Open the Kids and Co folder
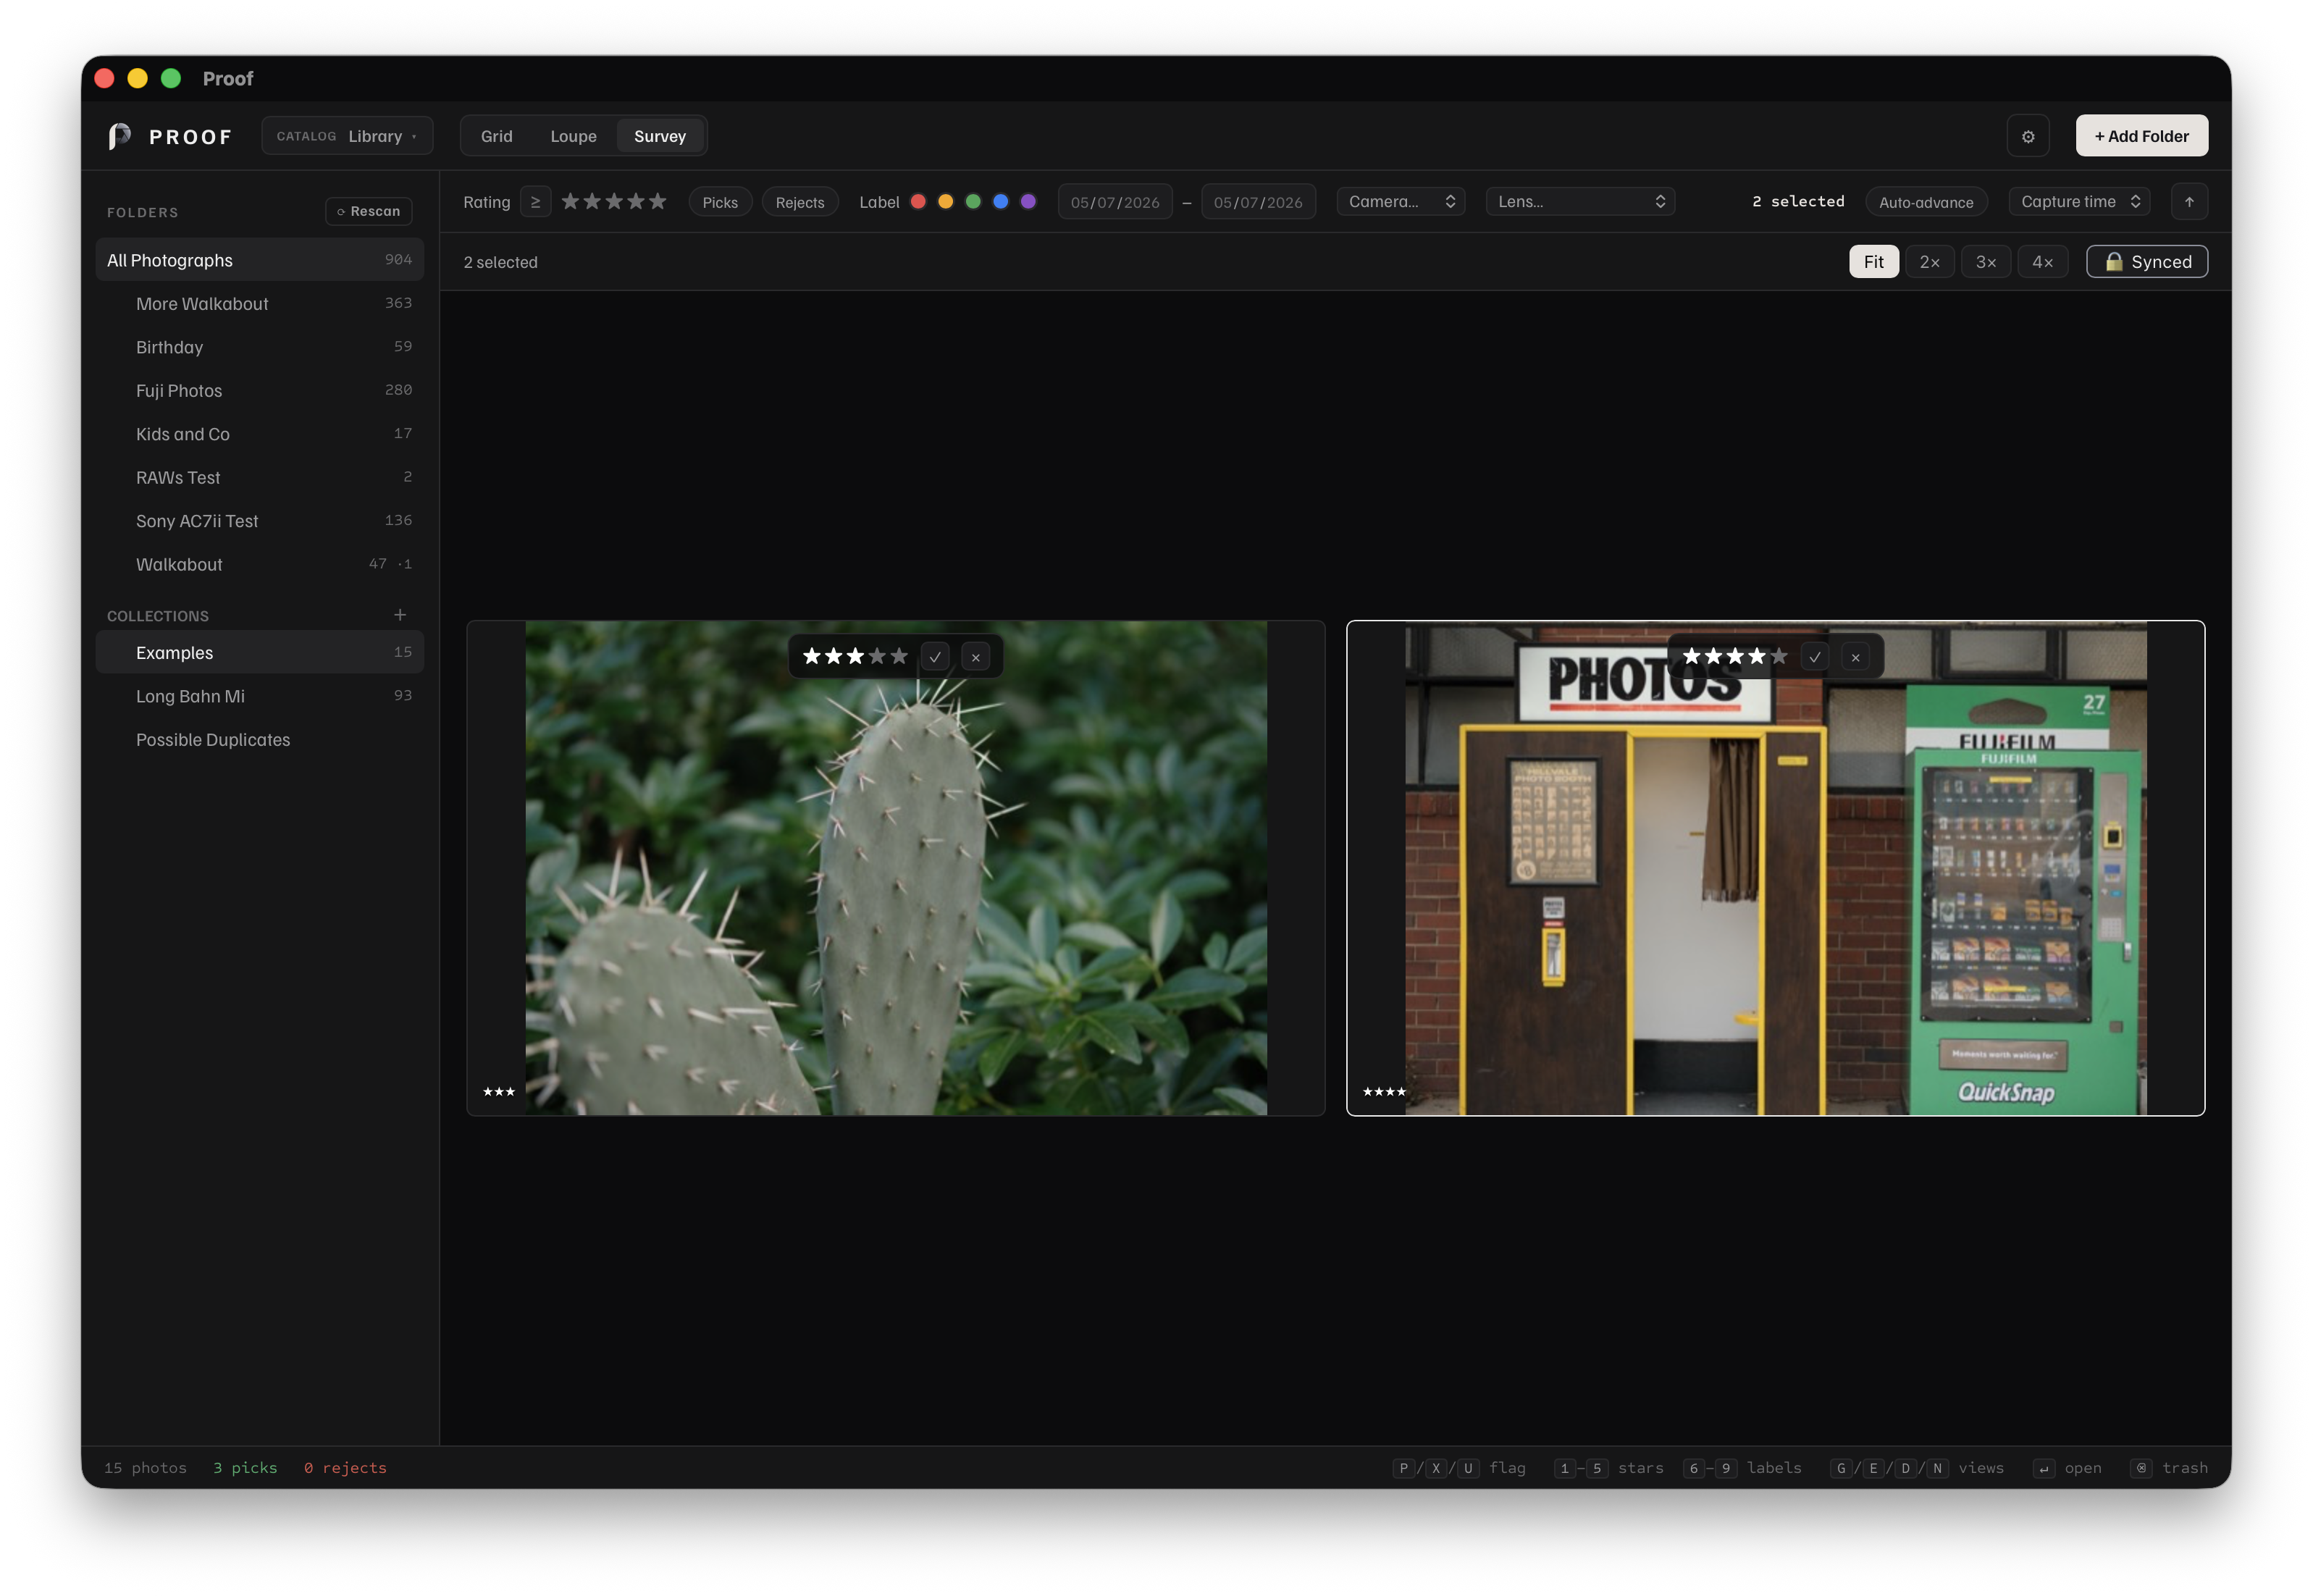The width and height of the screenshot is (2313, 1596). pos(260,434)
